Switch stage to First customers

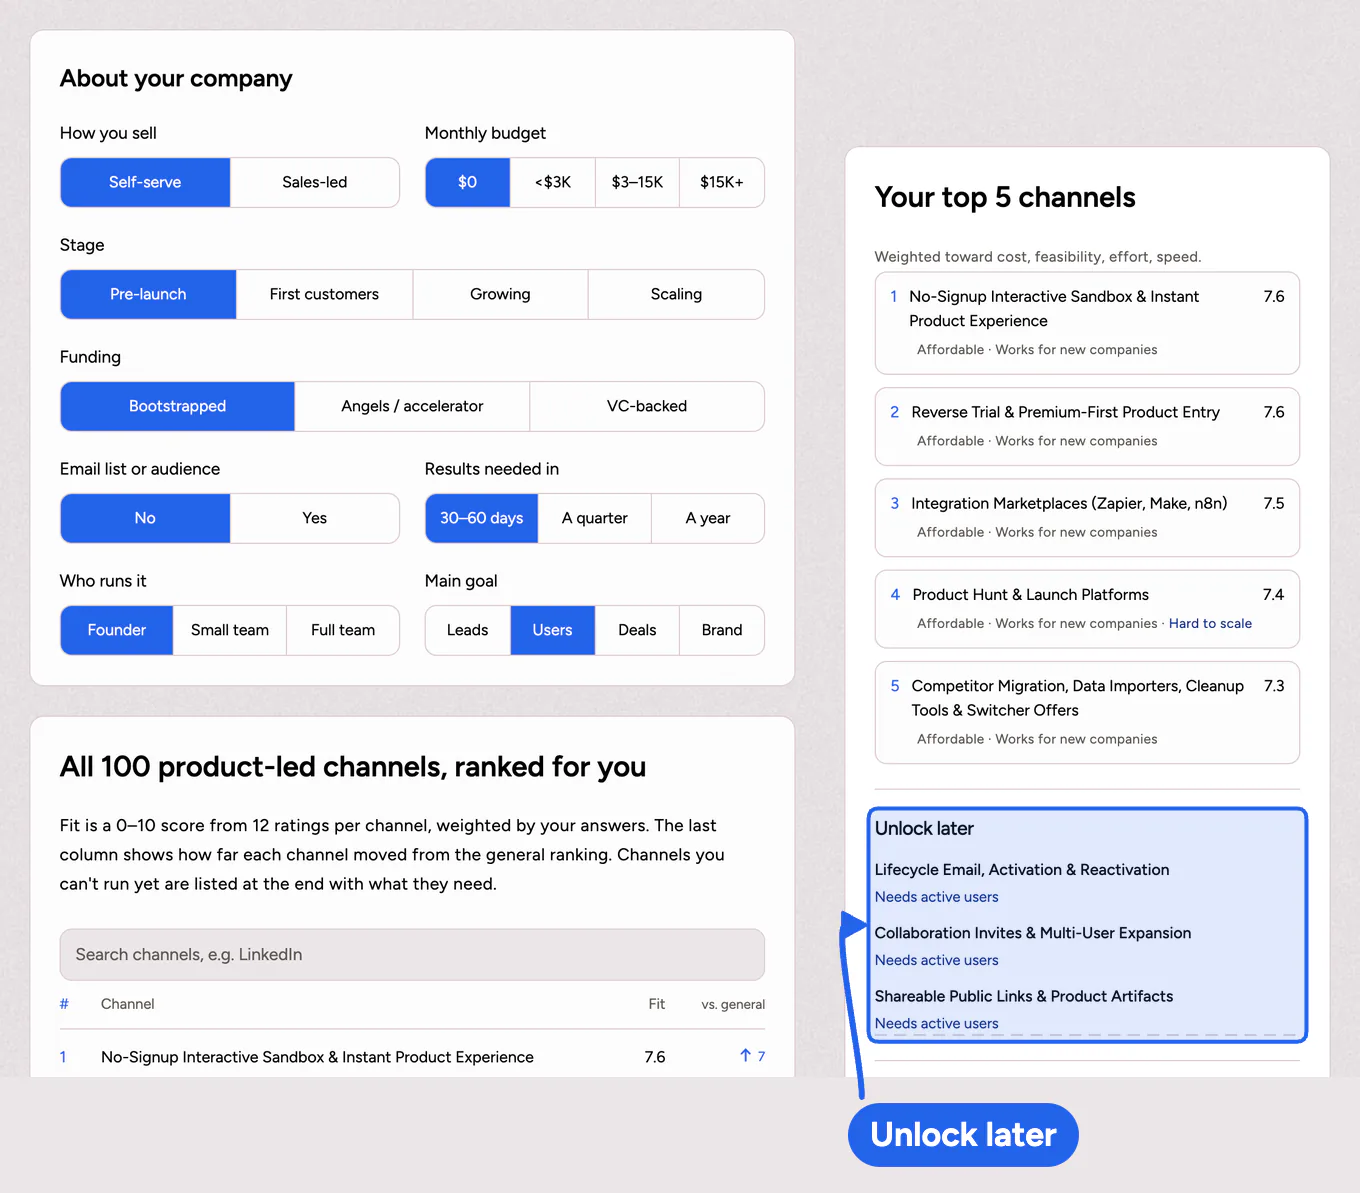324,294
